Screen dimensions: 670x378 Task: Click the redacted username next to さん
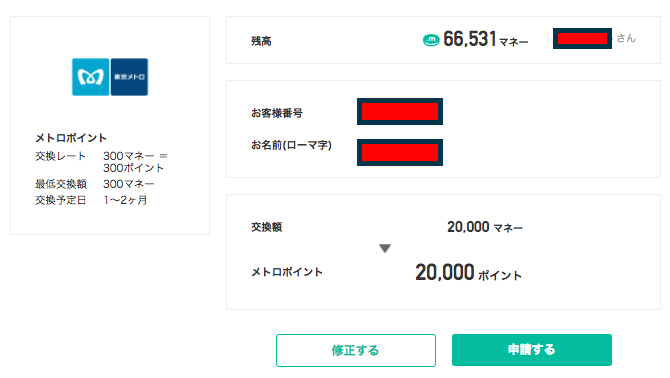(582, 38)
